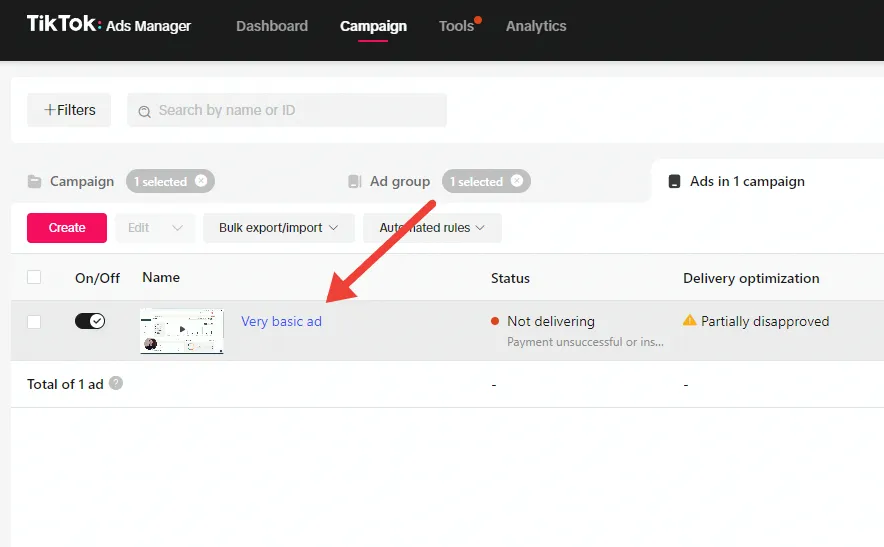Click the search magnifier icon
Image resolution: width=884 pixels, height=547 pixels.
(x=144, y=111)
